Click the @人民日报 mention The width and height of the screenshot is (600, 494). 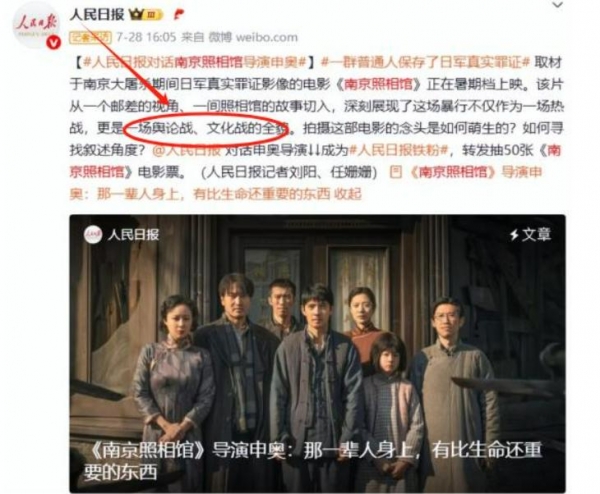(187, 150)
